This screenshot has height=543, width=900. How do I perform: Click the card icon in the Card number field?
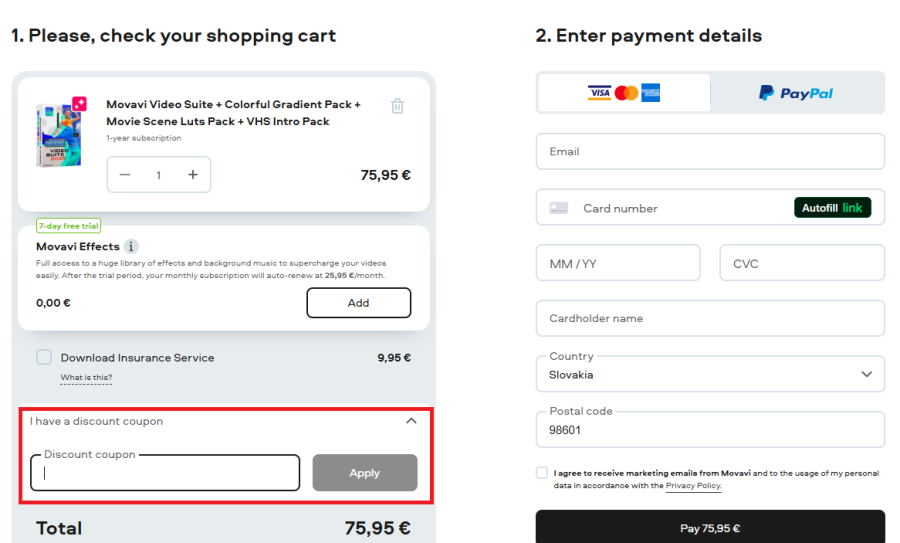coord(559,208)
